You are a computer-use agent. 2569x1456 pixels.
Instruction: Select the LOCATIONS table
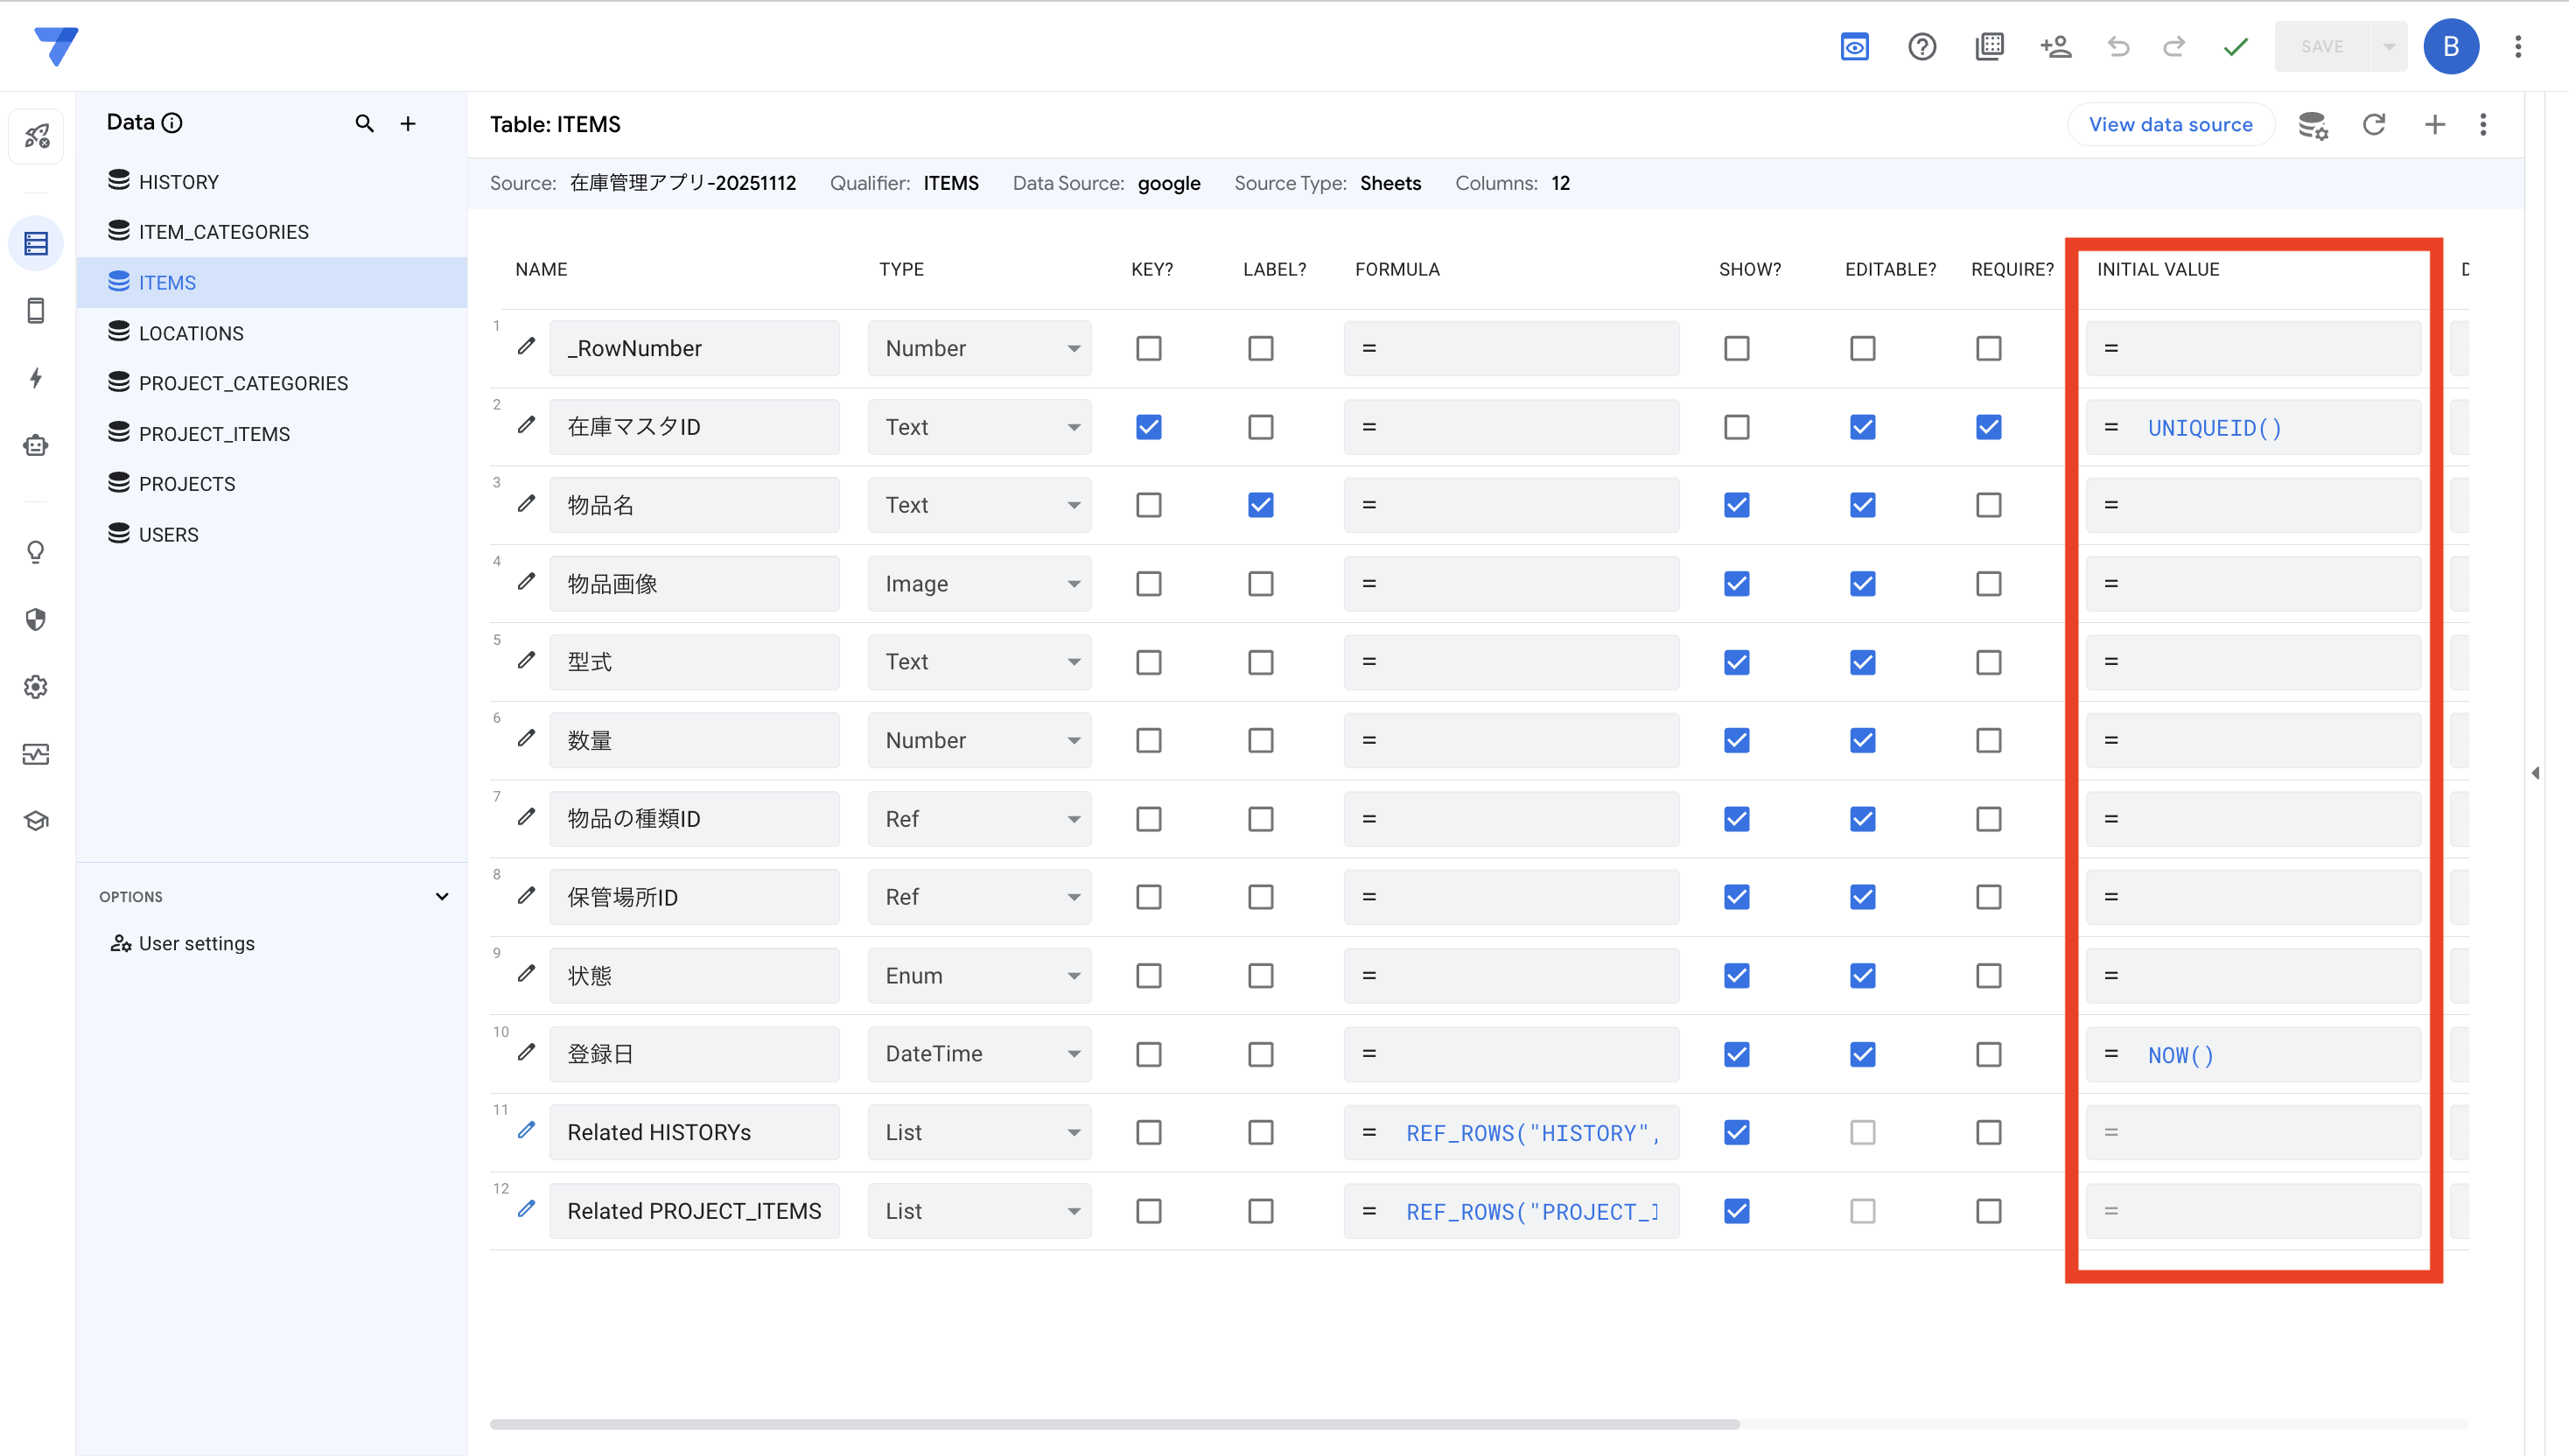tap(191, 333)
